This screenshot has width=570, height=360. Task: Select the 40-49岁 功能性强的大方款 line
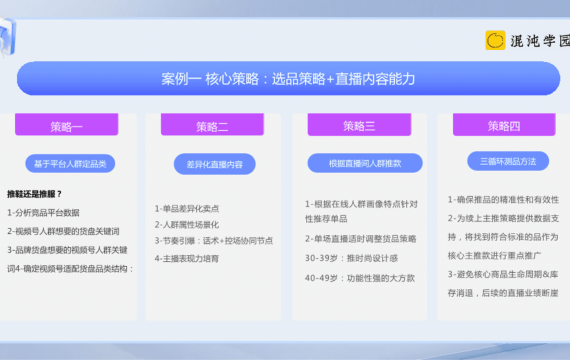pos(360,278)
